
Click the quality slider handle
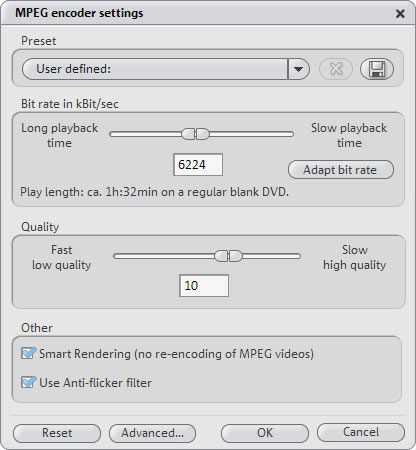(228, 256)
